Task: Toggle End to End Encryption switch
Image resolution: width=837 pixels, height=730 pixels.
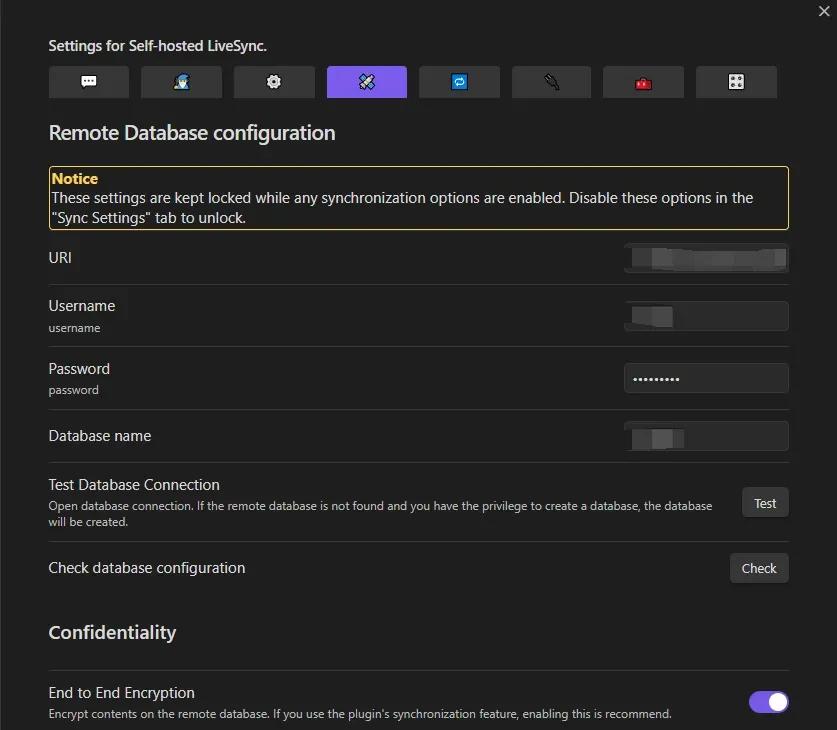Action: tap(768, 702)
